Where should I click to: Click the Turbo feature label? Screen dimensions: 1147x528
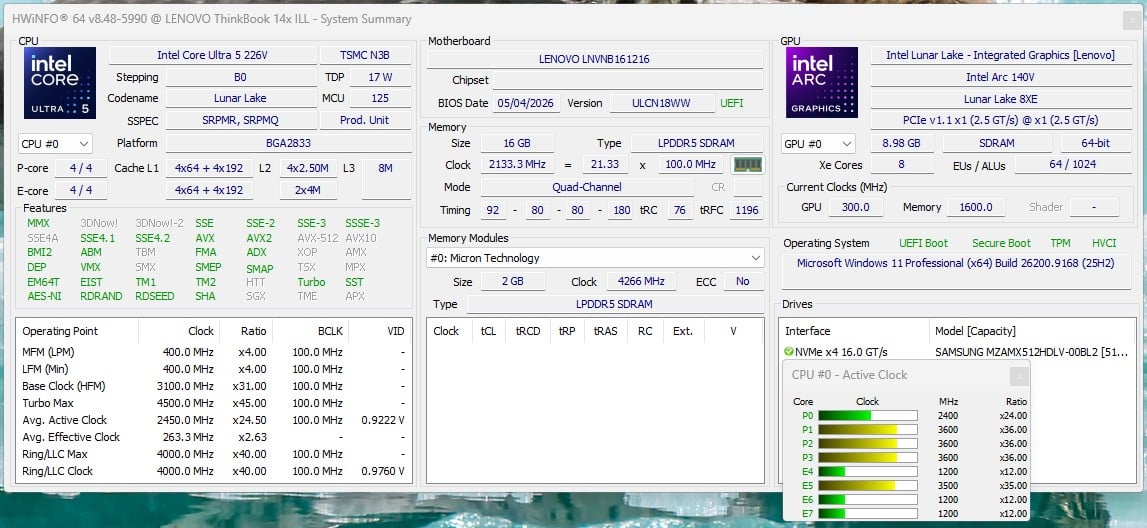click(x=311, y=282)
